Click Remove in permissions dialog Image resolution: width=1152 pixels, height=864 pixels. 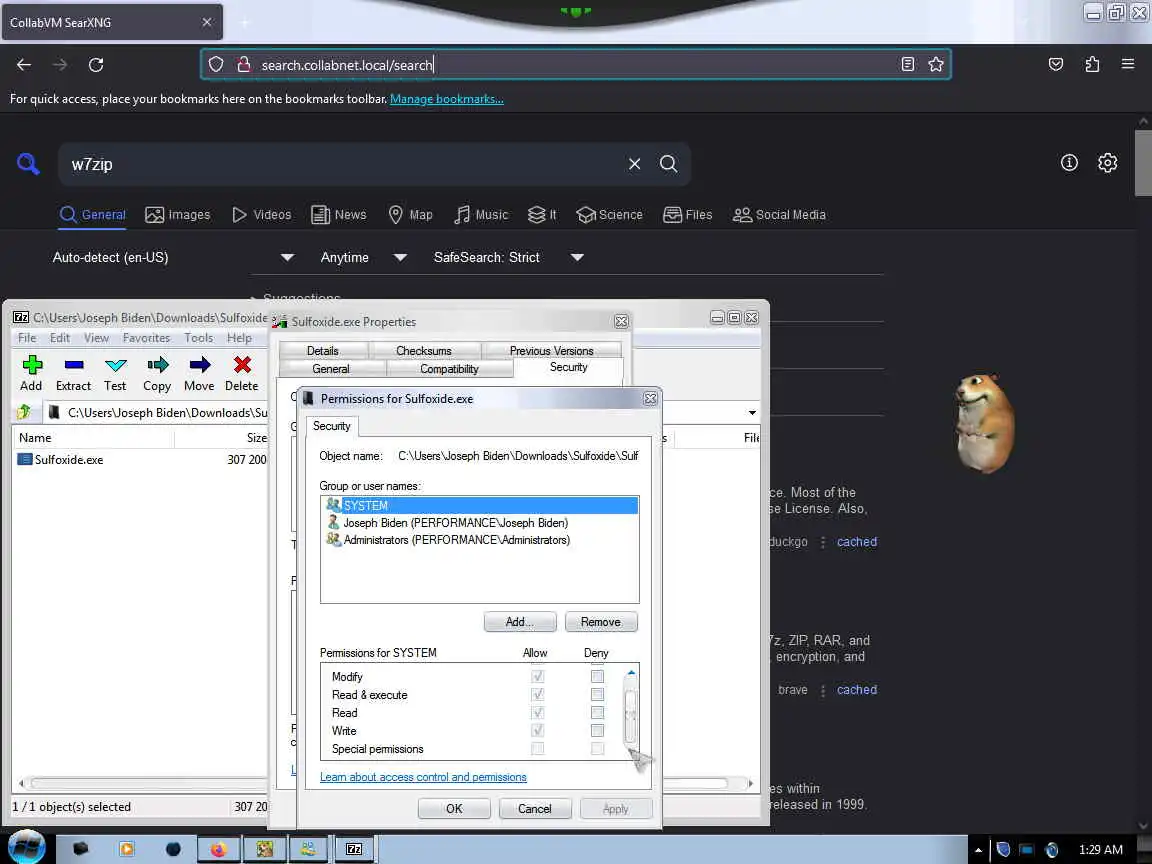(x=601, y=622)
